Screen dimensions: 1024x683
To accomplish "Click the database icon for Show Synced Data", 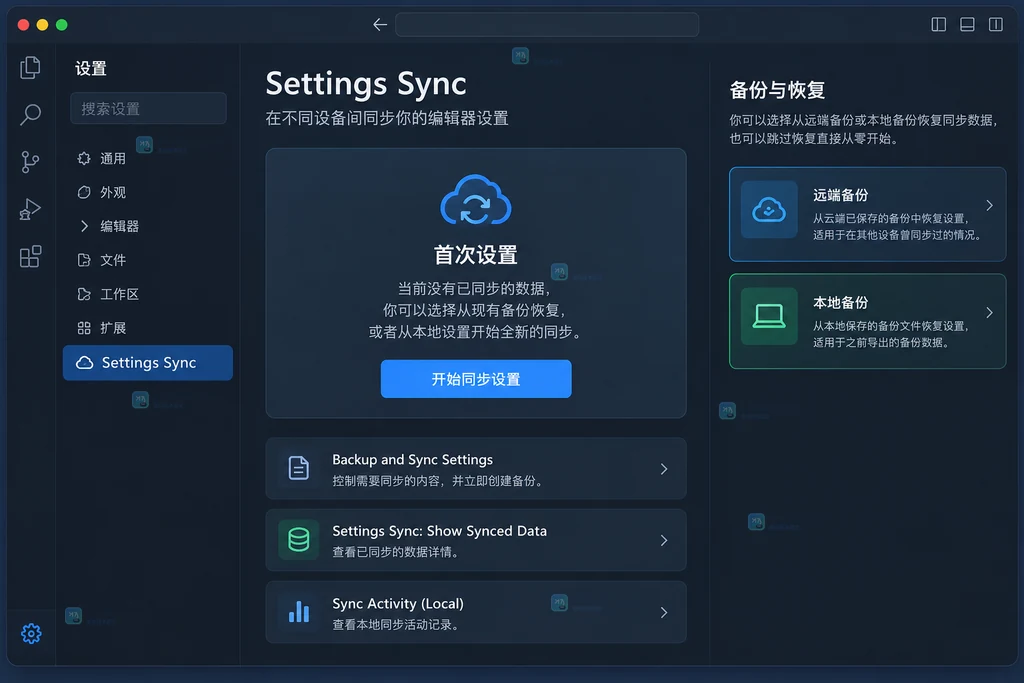I will coord(298,540).
